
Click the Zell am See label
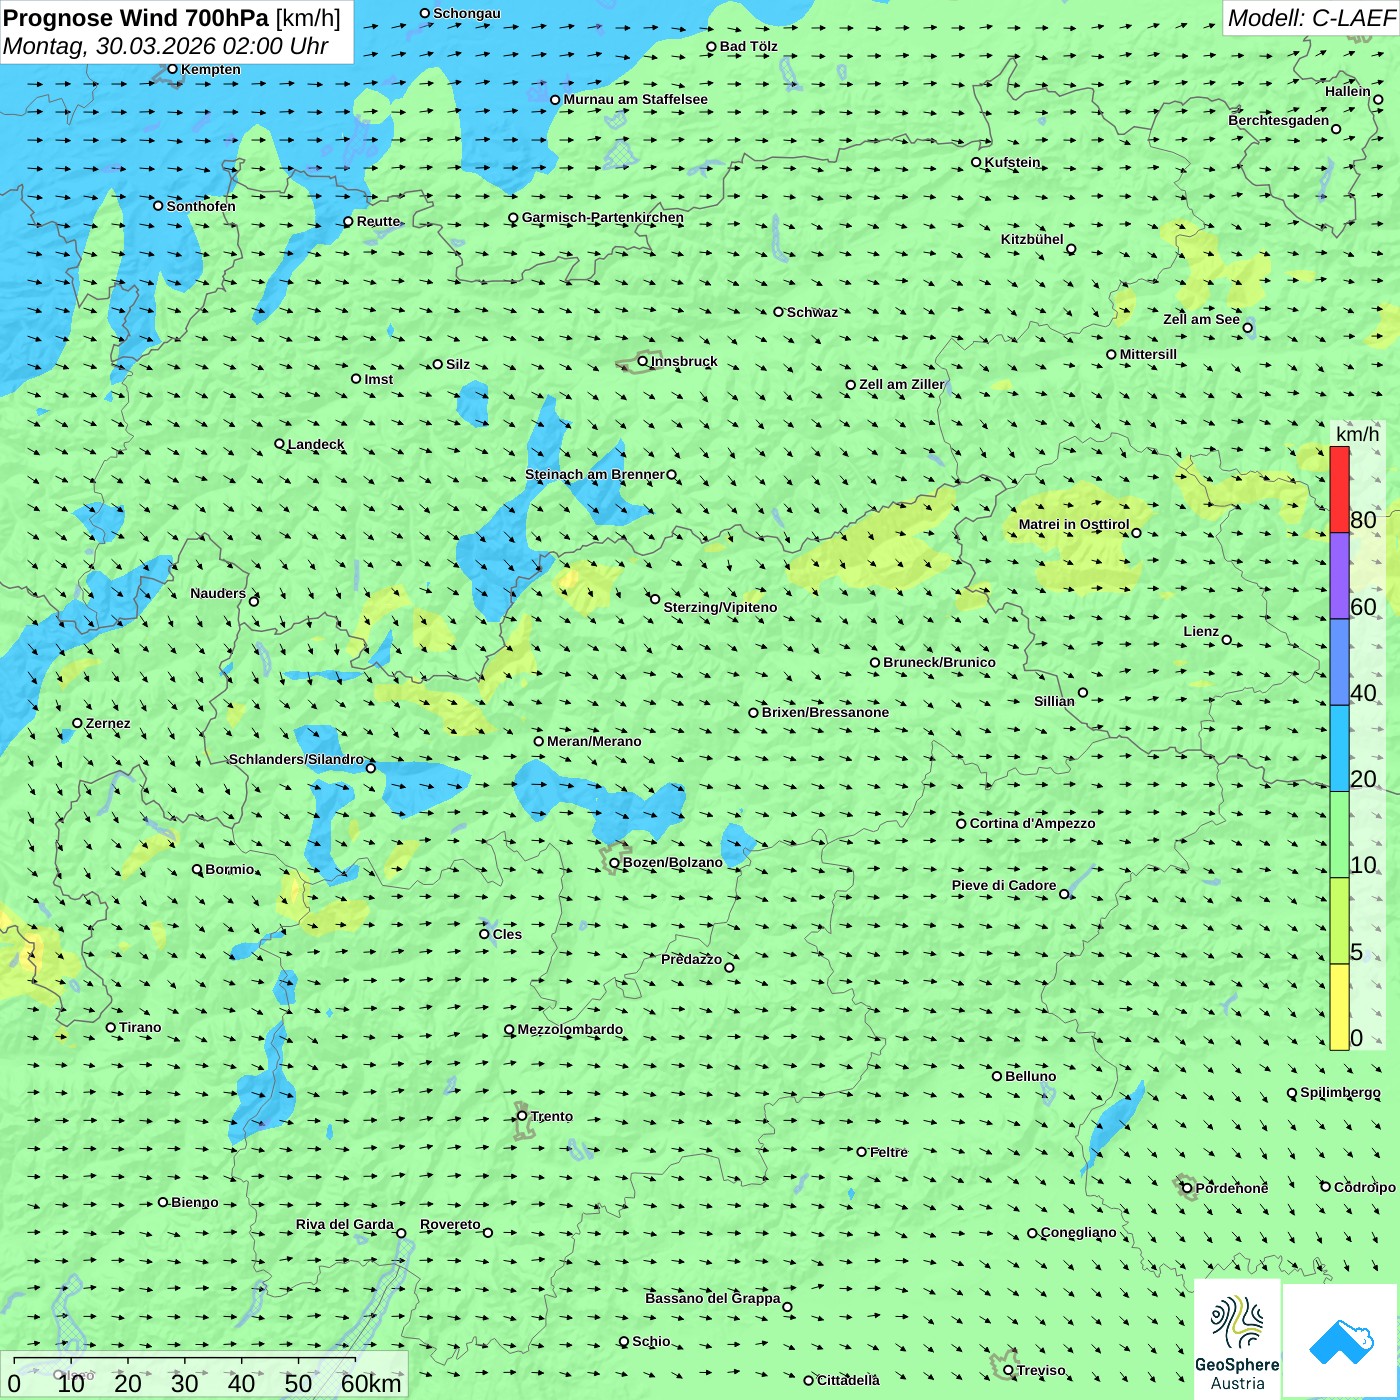[x=1201, y=319]
